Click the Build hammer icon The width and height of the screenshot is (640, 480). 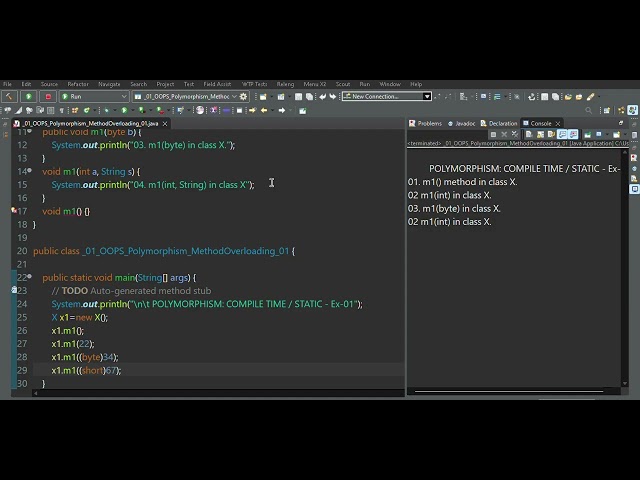(9, 96)
